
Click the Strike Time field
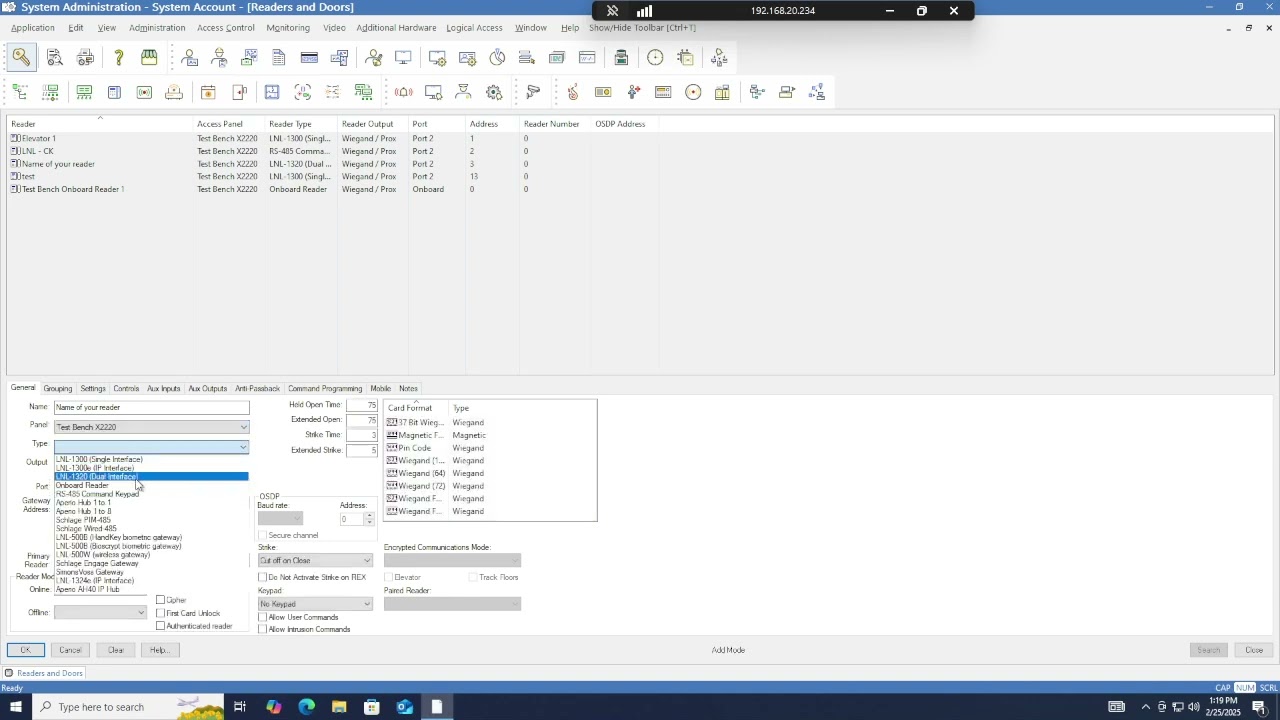point(362,435)
